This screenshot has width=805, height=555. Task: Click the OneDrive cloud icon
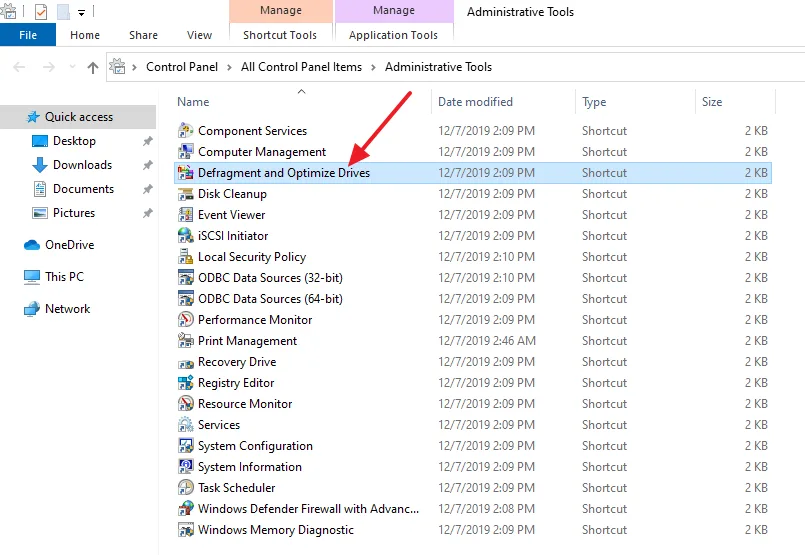32,245
